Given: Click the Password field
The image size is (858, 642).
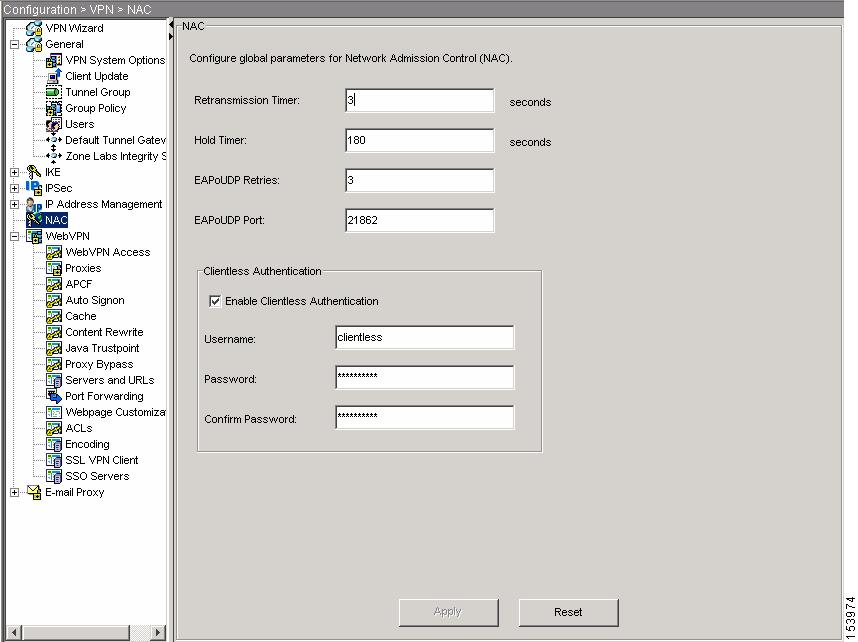Looking at the screenshot, I should click(425, 378).
